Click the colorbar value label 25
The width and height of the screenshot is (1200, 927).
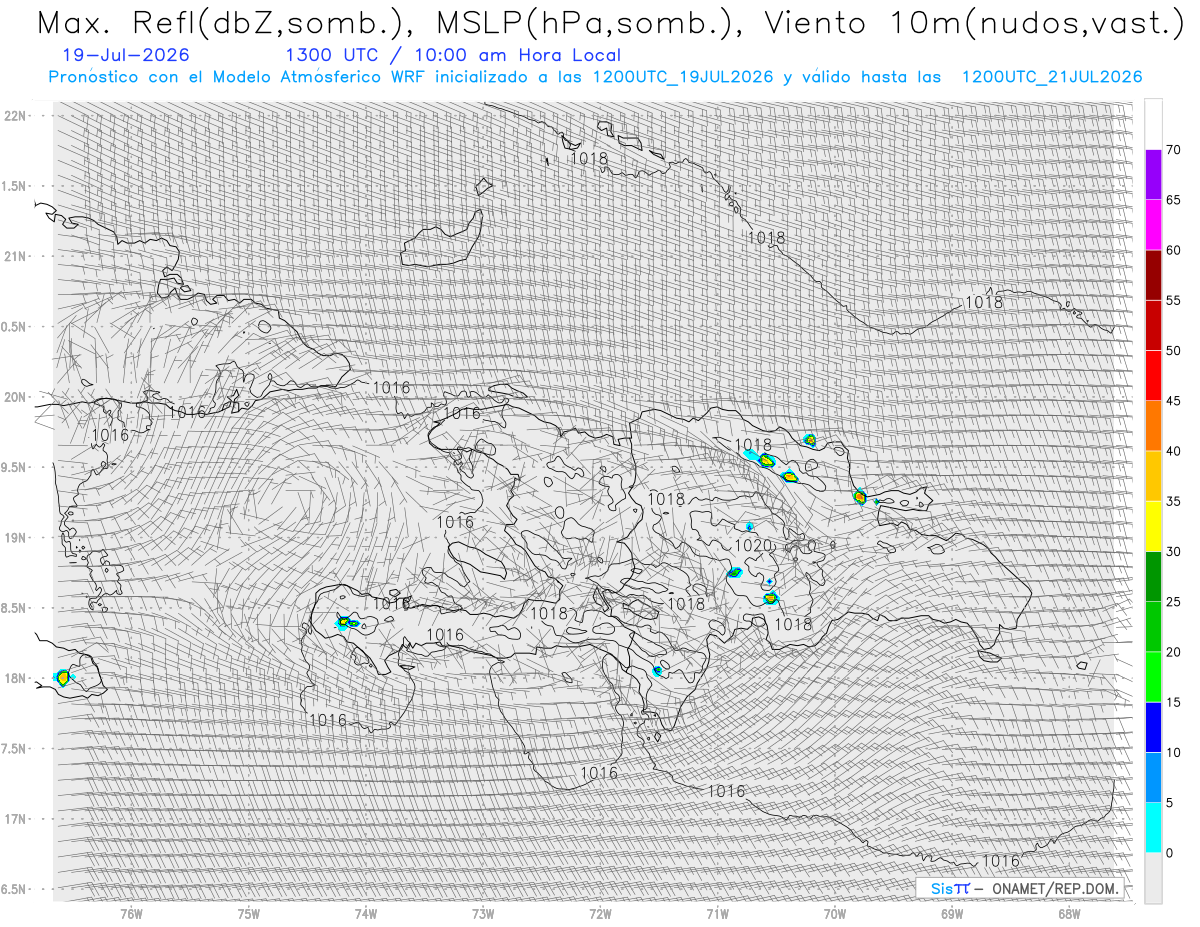coord(1173,601)
